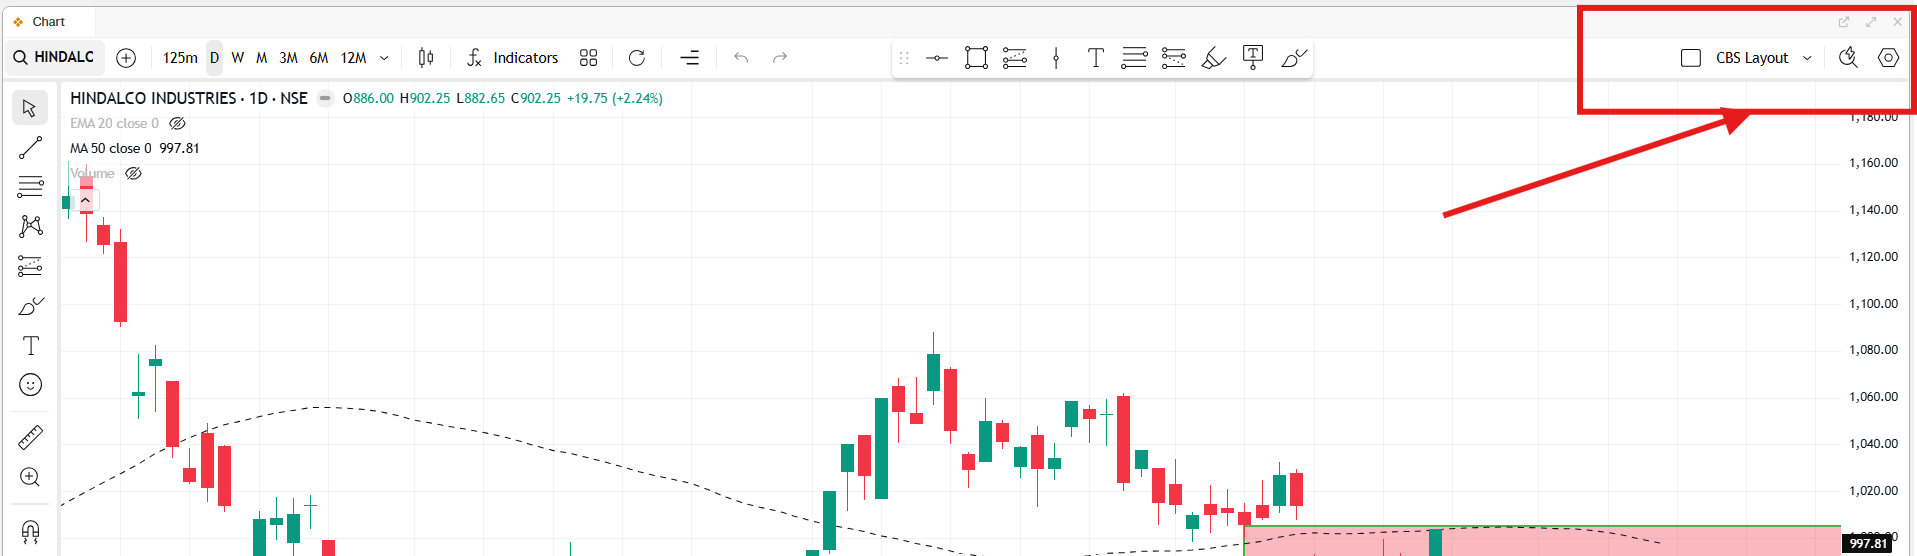Select the Text tool in left sidebar
The image size is (1917, 556).
pyautogui.click(x=30, y=346)
